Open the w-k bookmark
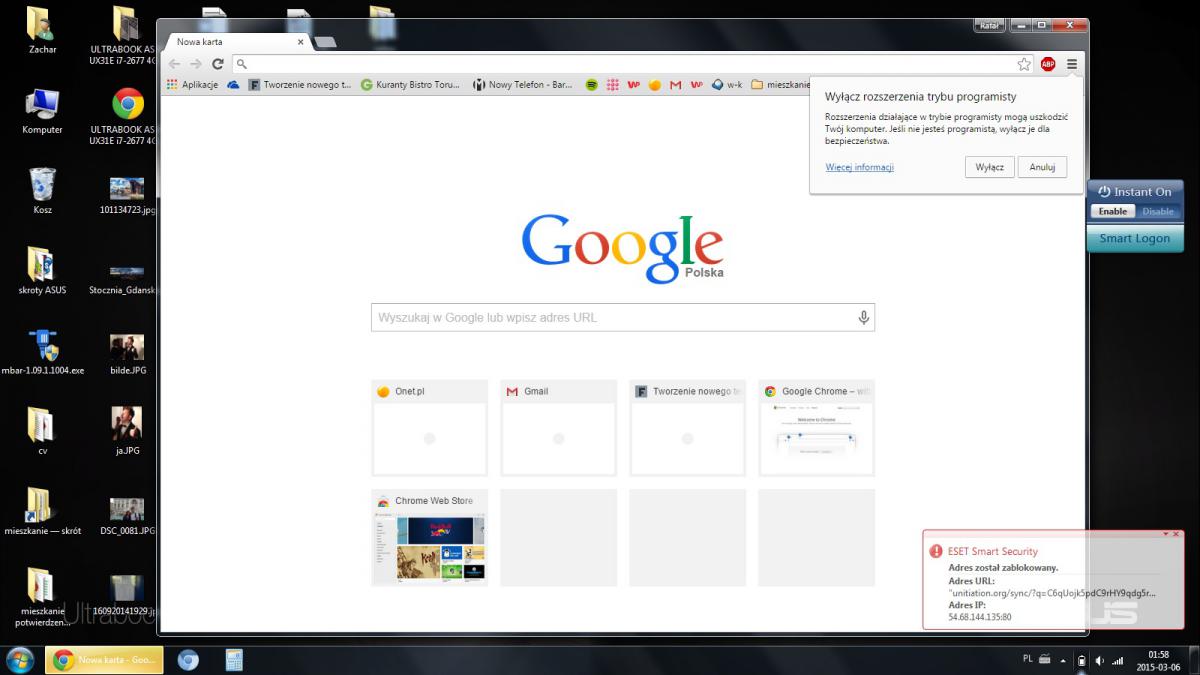The height and width of the screenshot is (675, 1200). point(727,85)
